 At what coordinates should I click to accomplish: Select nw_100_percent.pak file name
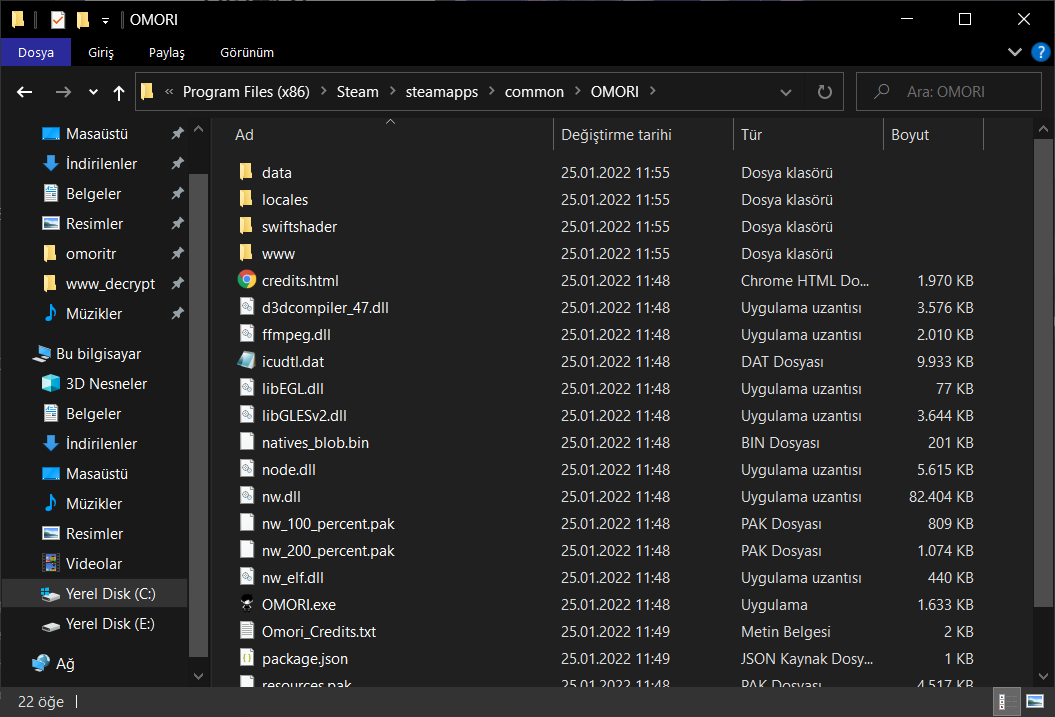click(x=328, y=523)
